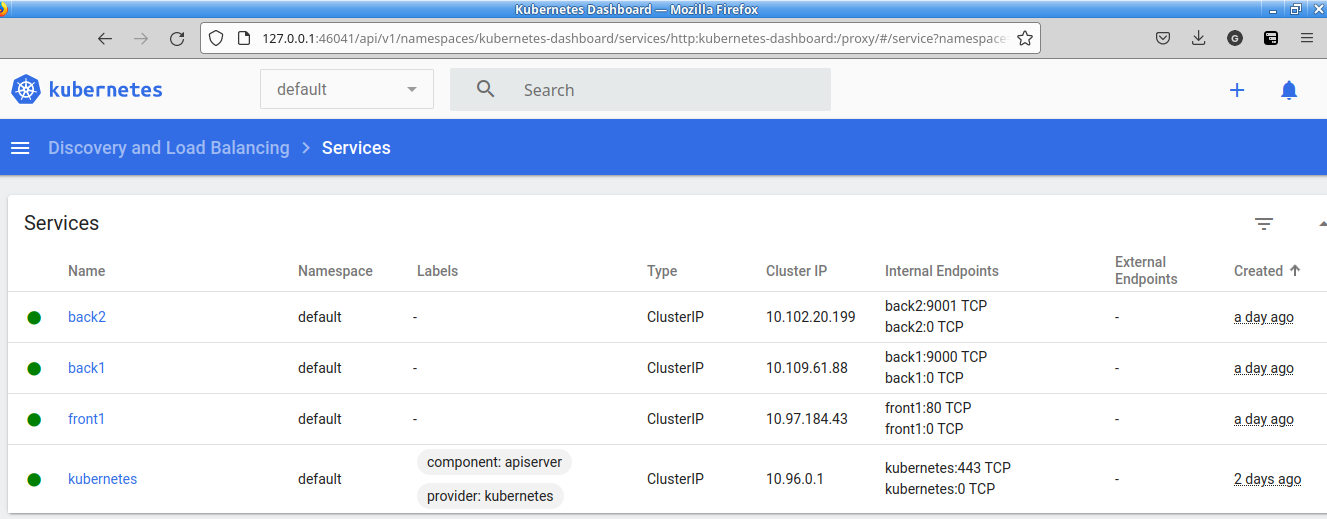The width and height of the screenshot is (1327, 519).
Task: Click the '2 days ago' created time
Action: point(1267,479)
